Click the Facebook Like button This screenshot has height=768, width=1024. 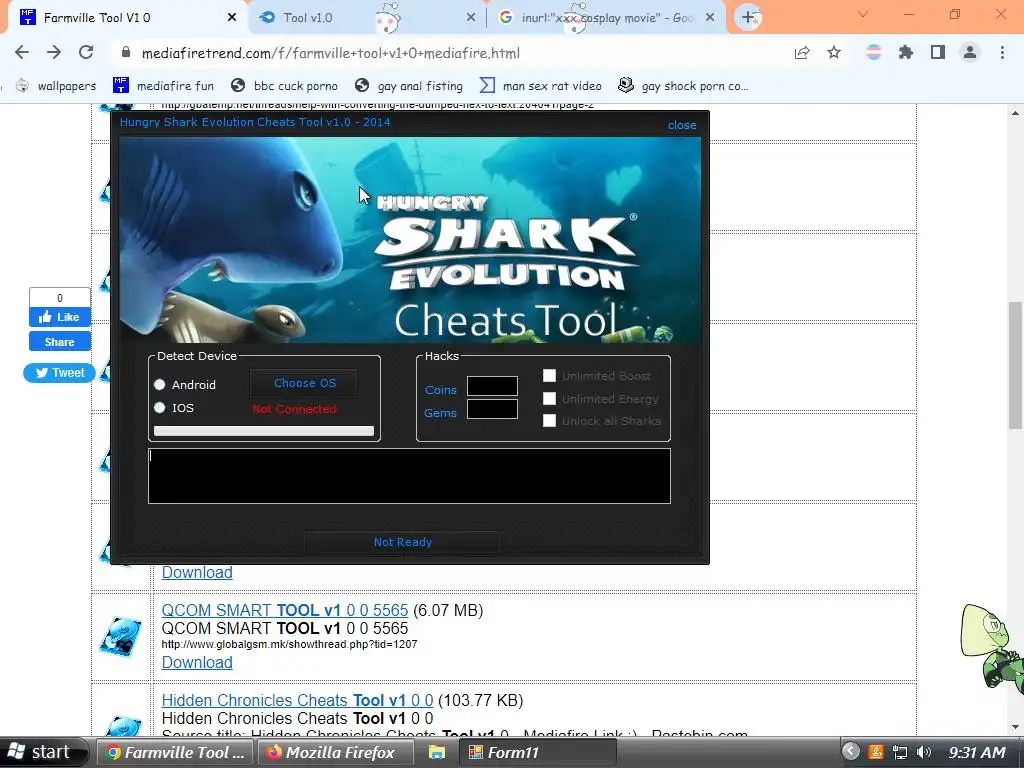pos(59,317)
